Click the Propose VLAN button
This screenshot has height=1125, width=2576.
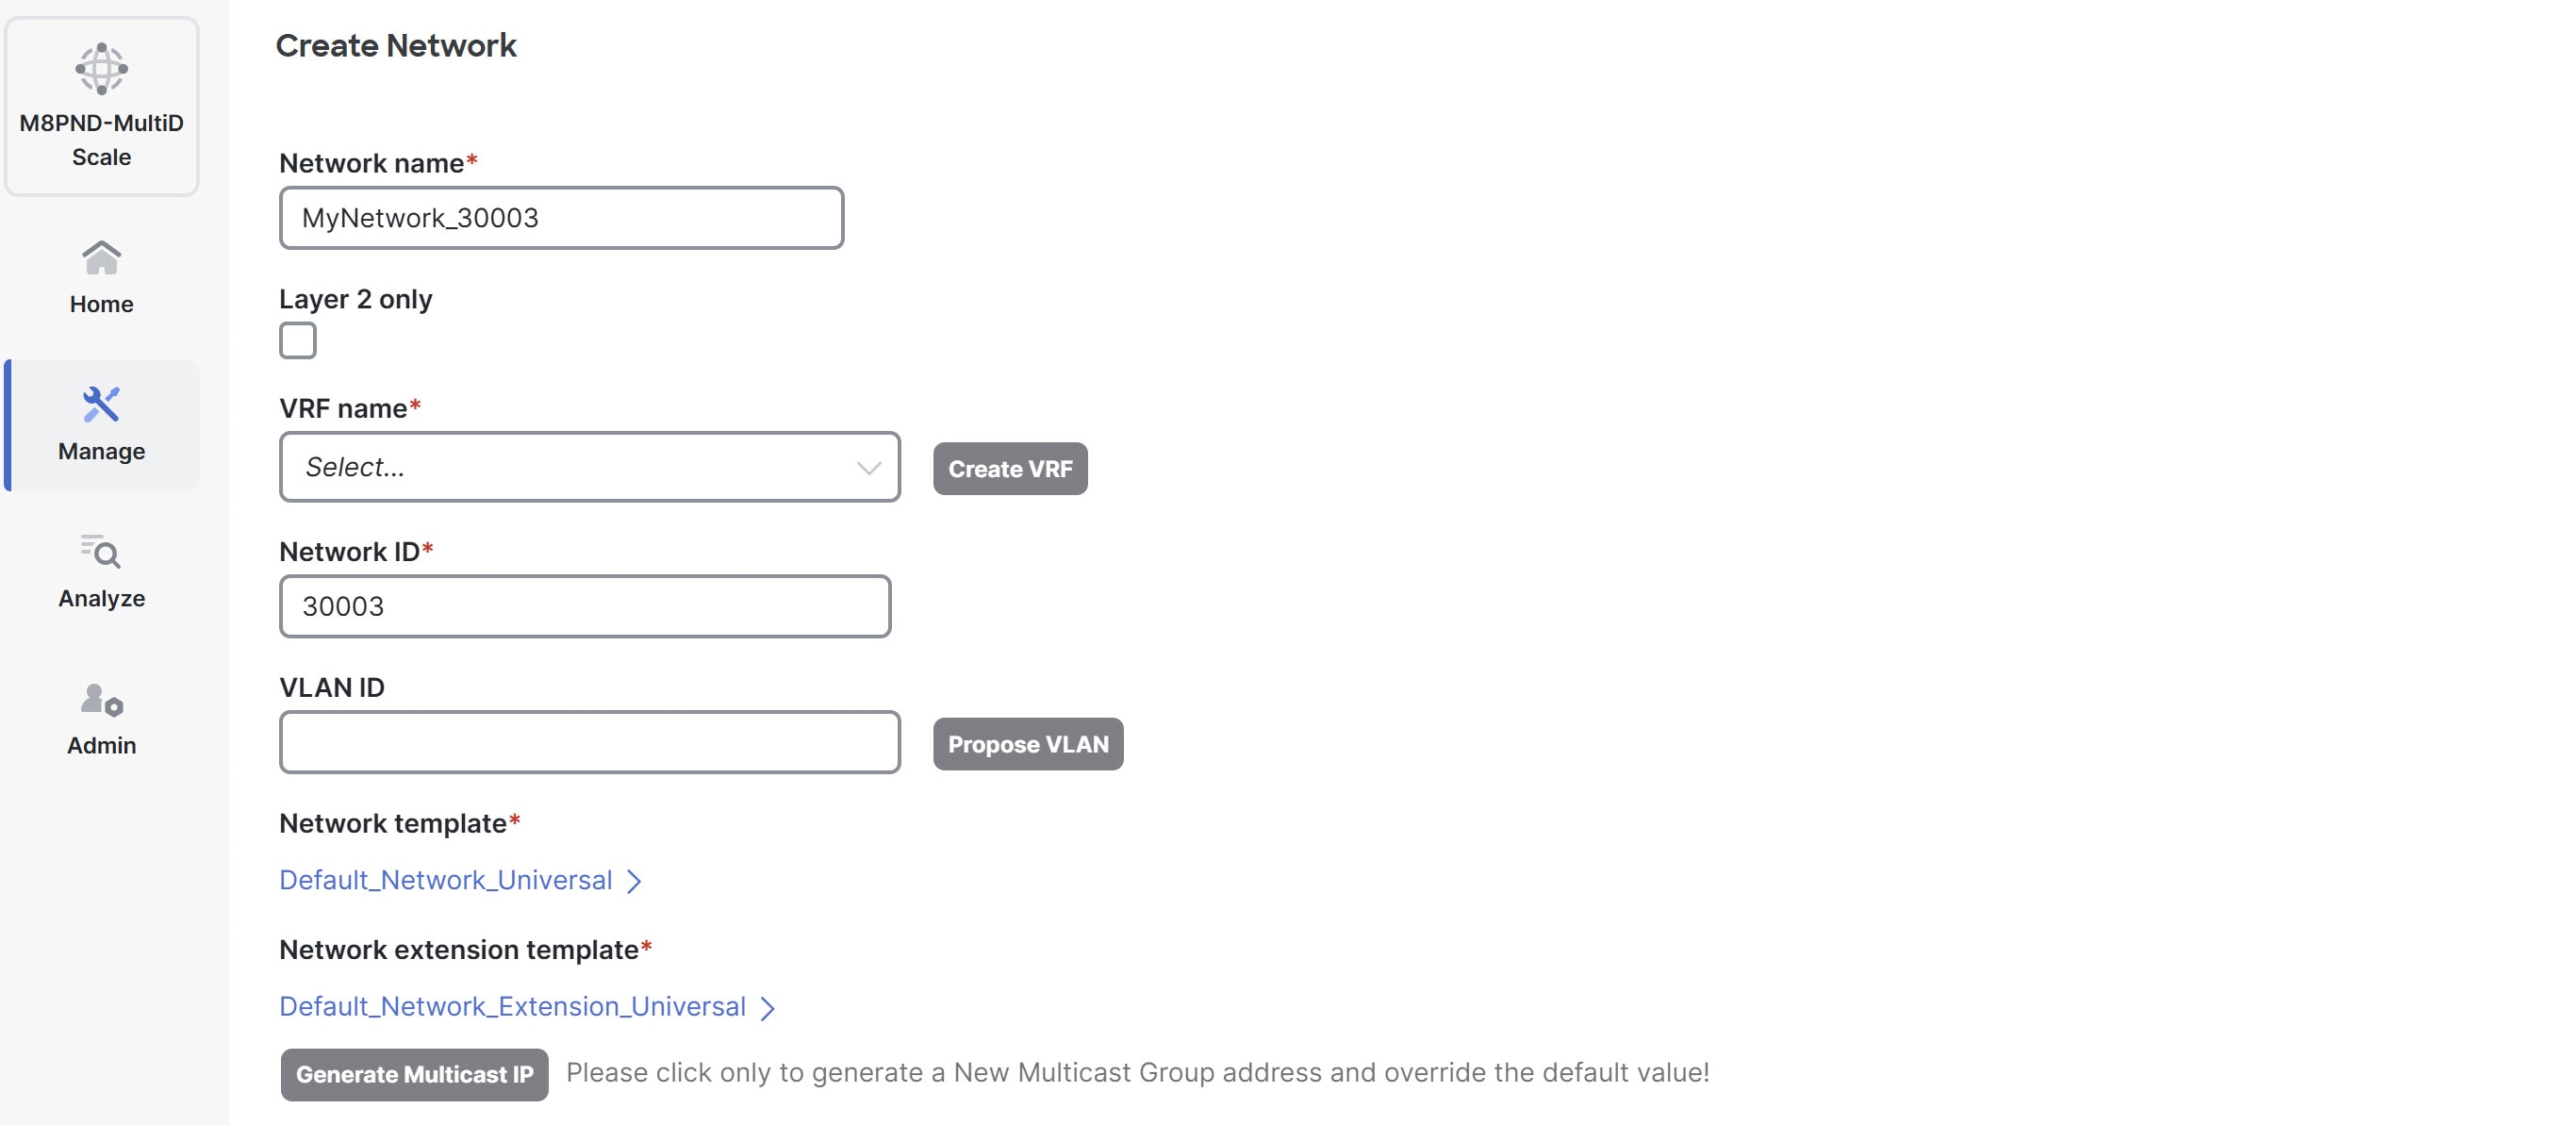pos(1028,744)
